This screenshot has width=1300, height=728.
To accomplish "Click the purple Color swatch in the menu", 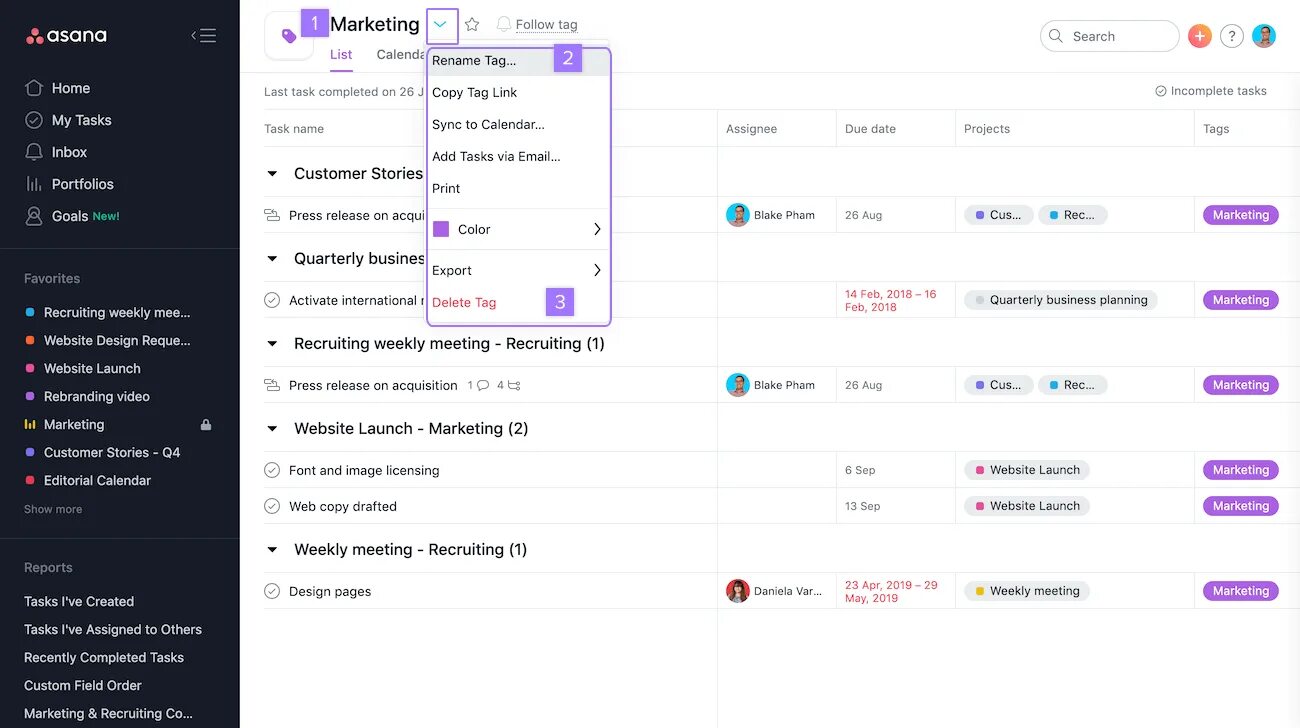I will [441, 229].
